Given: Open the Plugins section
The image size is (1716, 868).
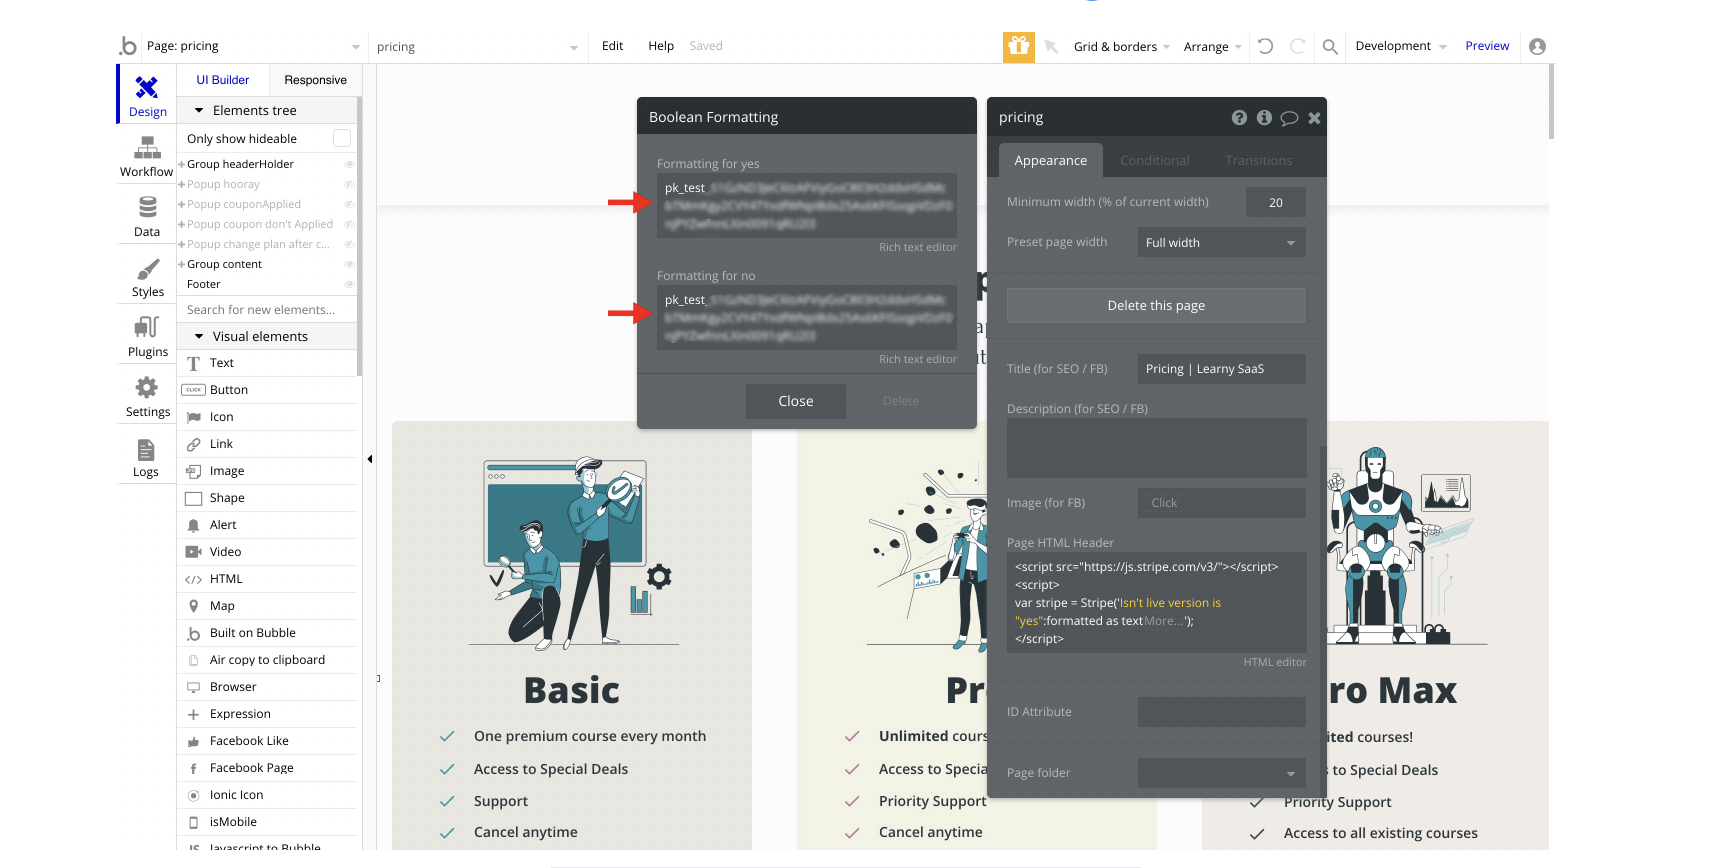Looking at the screenshot, I should click(x=147, y=336).
